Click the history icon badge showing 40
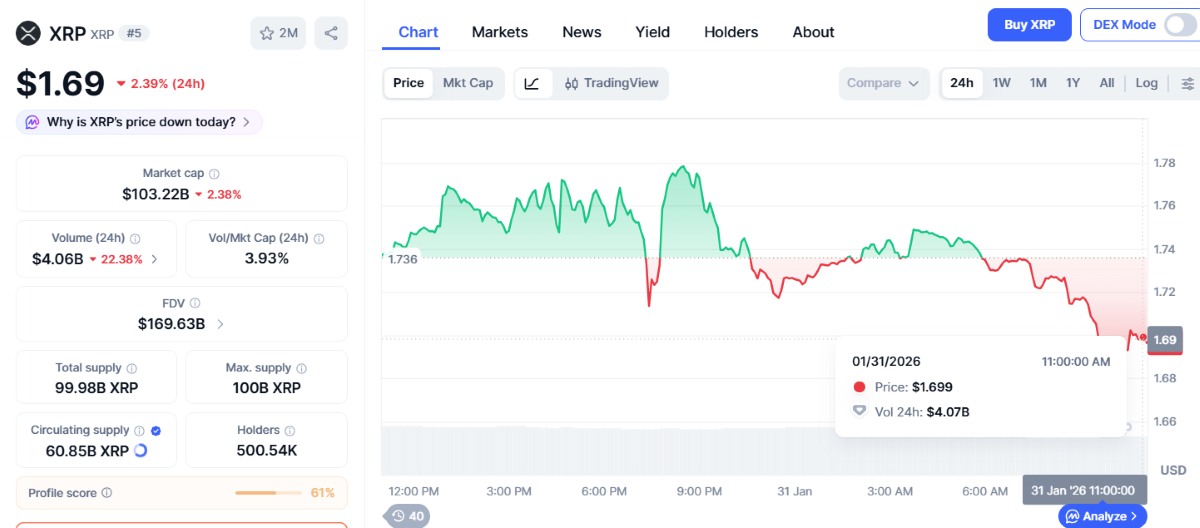The image size is (1200, 528). pos(407,516)
